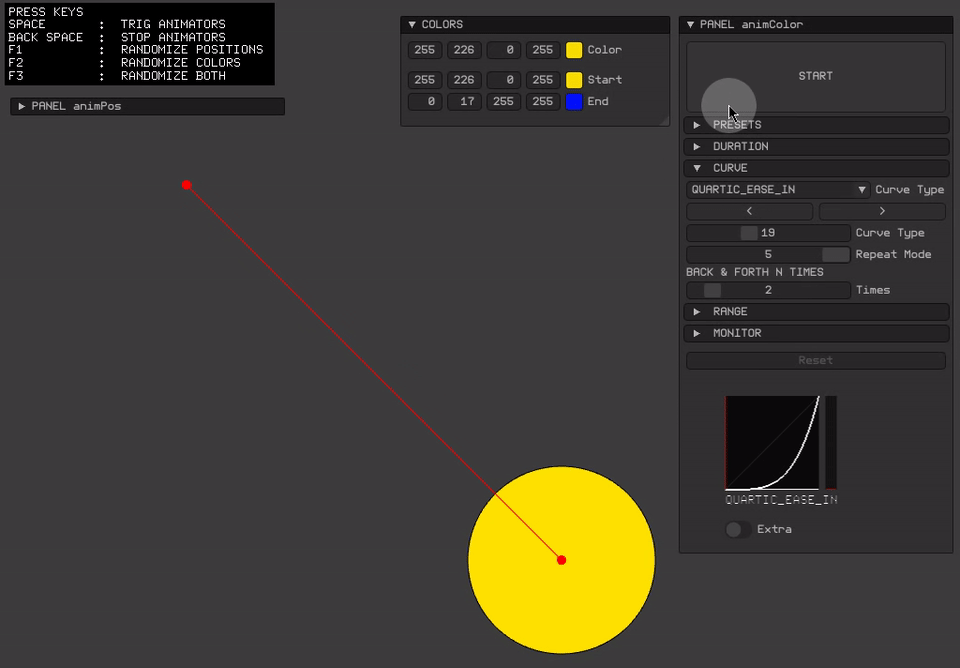960x668 pixels.
Task: Open the yellow Color swatch picker
Action: 574,50
